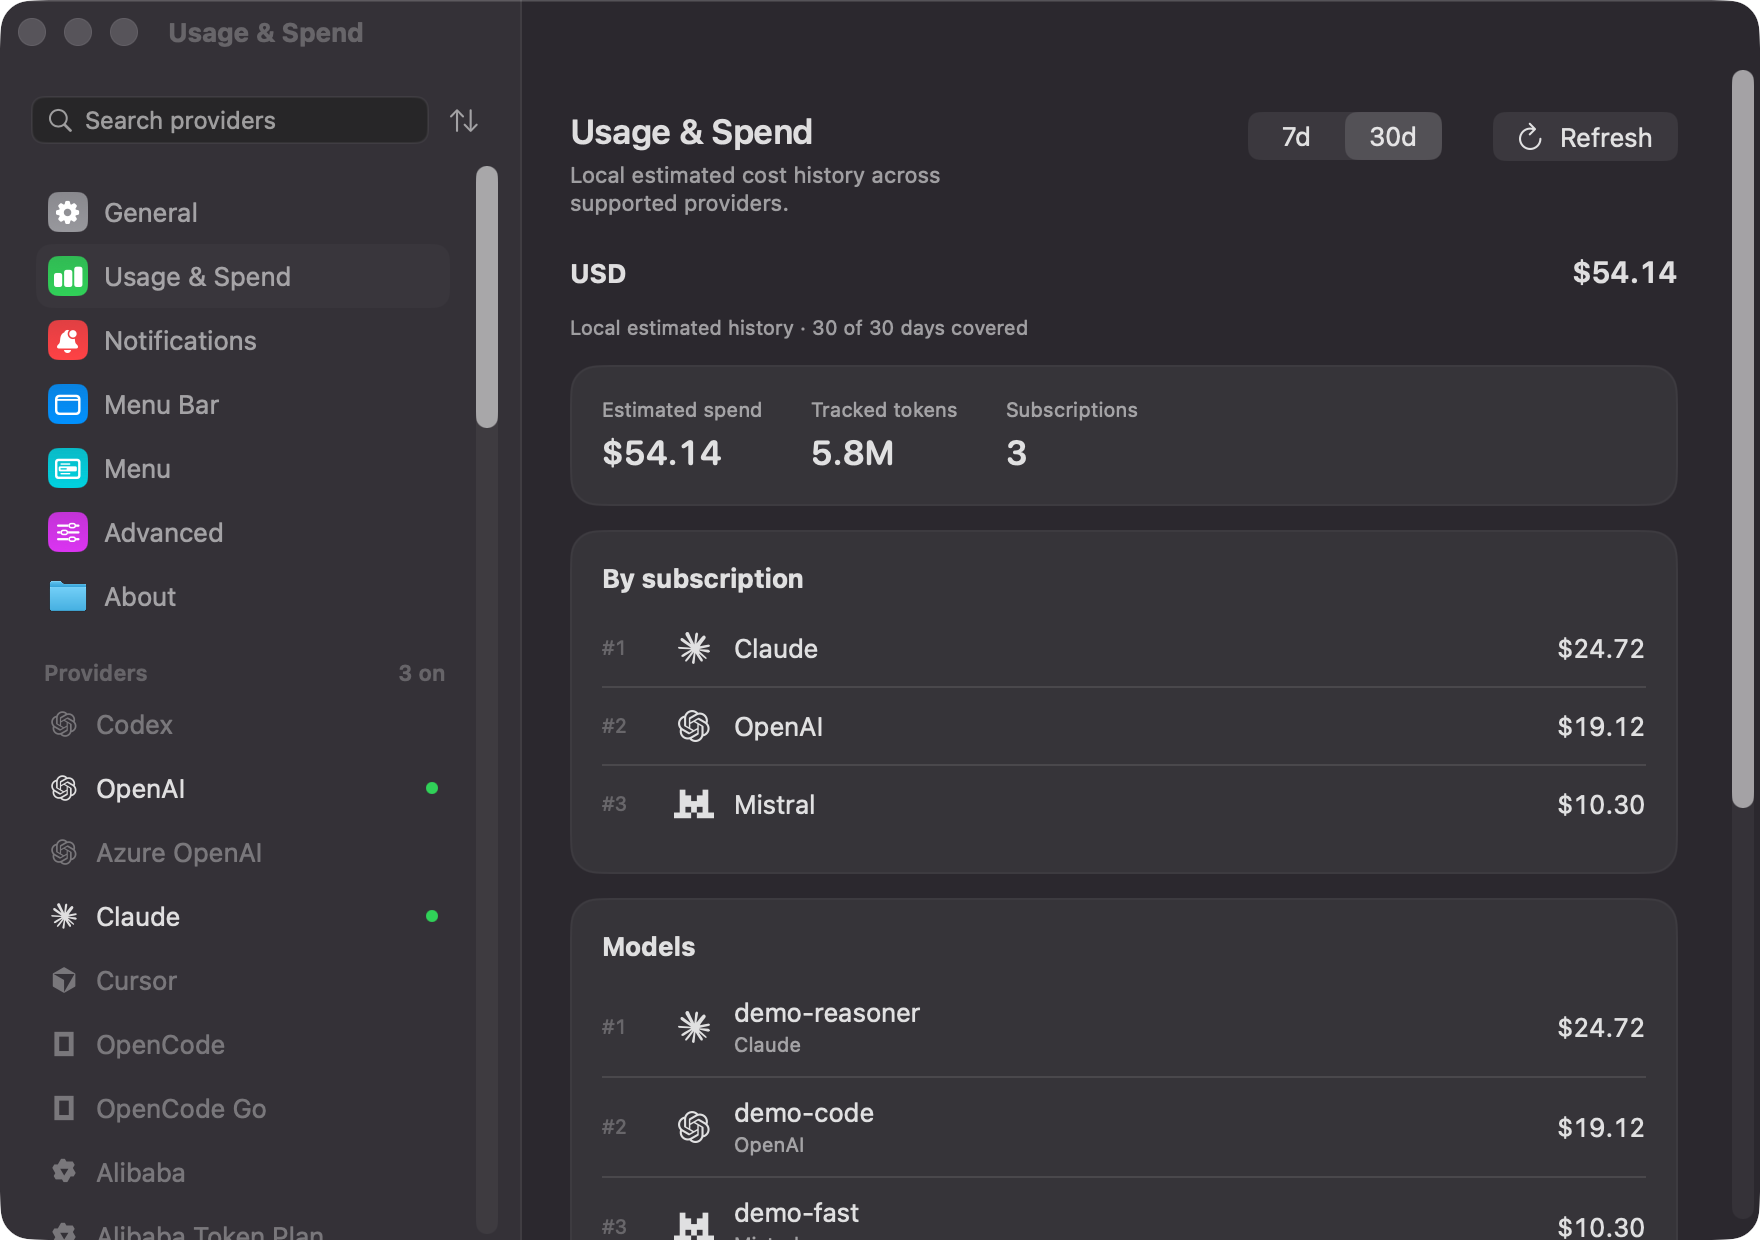The width and height of the screenshot is (1760, 1240).
Task: Go to Menu Bar settings
Action: pos(242,404)
